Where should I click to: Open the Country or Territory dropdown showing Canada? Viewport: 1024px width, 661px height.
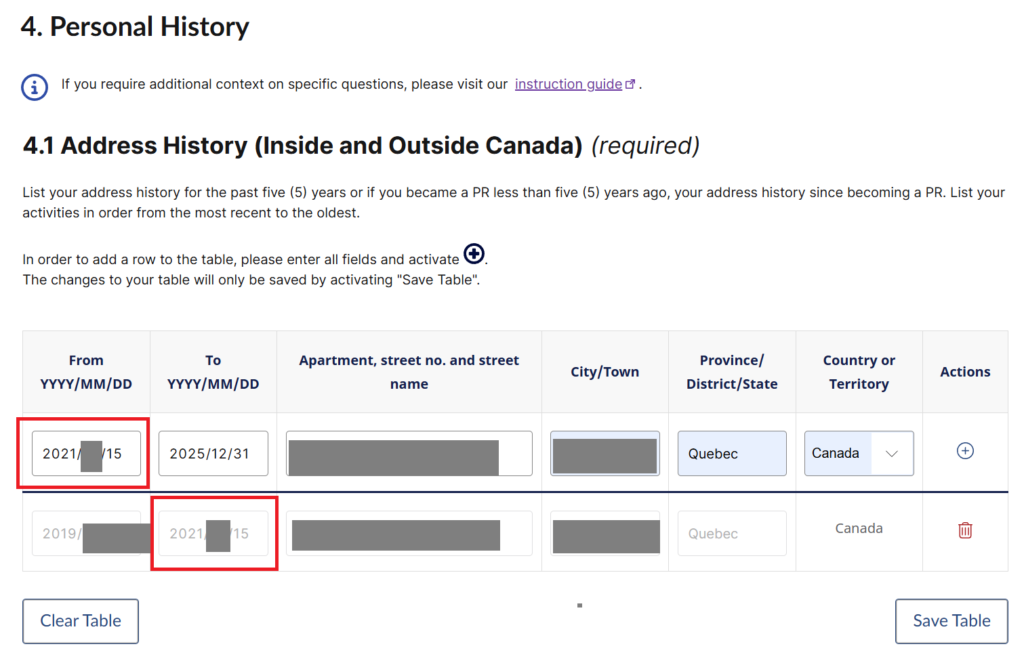858,453
